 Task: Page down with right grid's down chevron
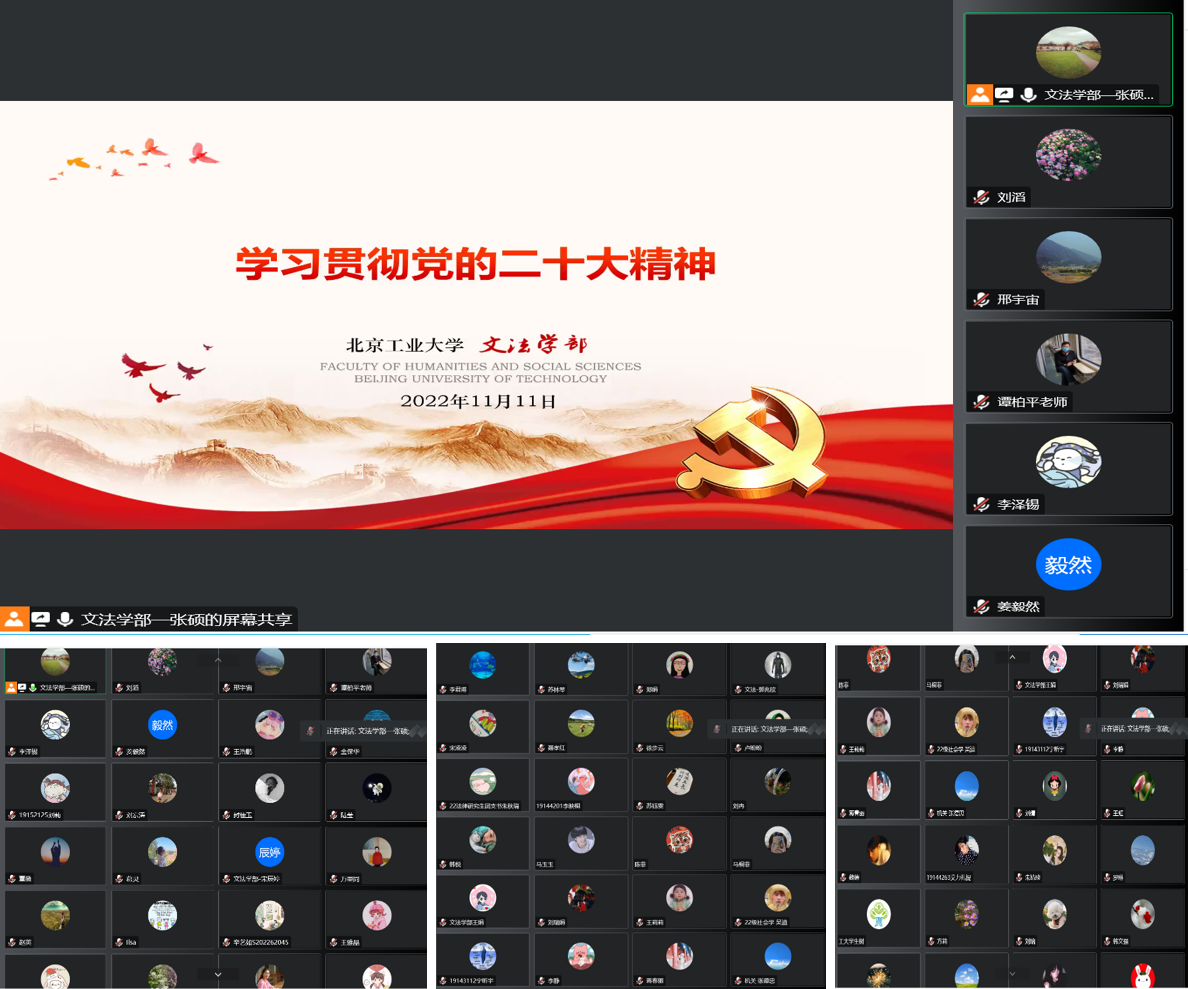pyautogui.click(x=1012, y=973)
